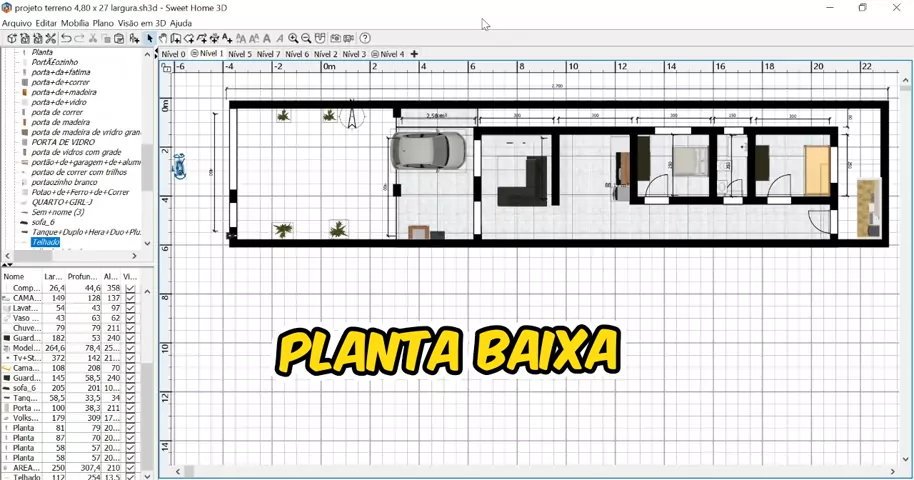Viewport: 914px width, 480px height.
Task: Toggle visibility checkbox for sofa_6 row
Action: tap(130, 388)
